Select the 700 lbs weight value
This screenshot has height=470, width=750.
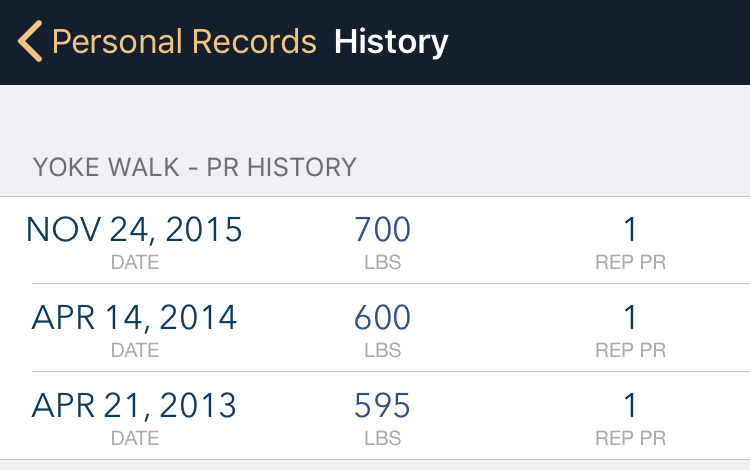point(382,229)
